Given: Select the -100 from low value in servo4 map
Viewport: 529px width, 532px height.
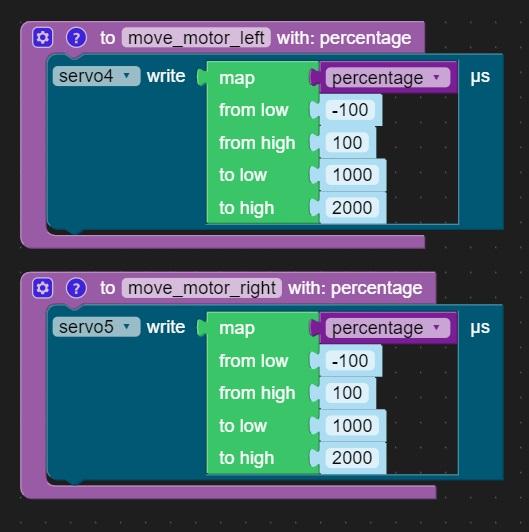Looking at the screenshot, I should 350,110.
